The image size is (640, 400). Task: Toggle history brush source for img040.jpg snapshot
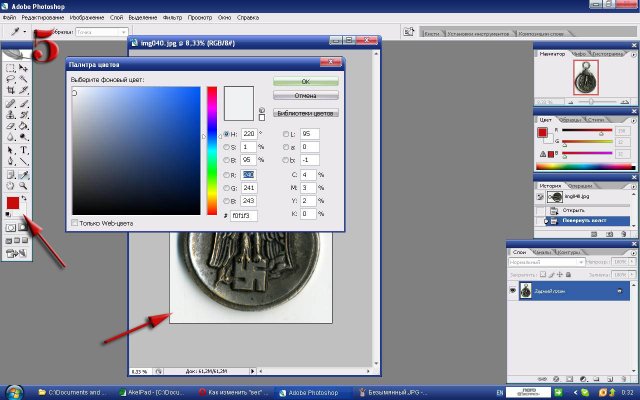pyautogui.click(x=540, y=197)
